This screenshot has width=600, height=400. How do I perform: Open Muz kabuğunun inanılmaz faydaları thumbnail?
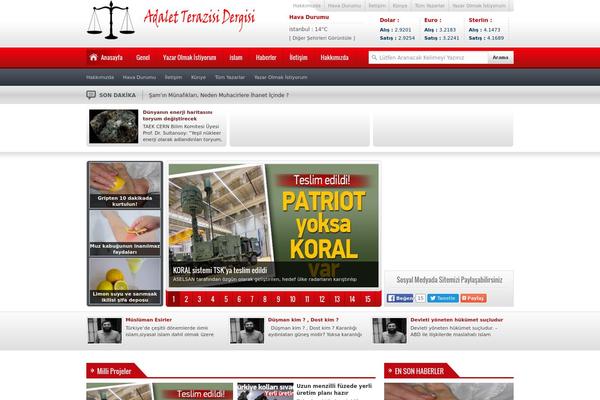(125, 233)
